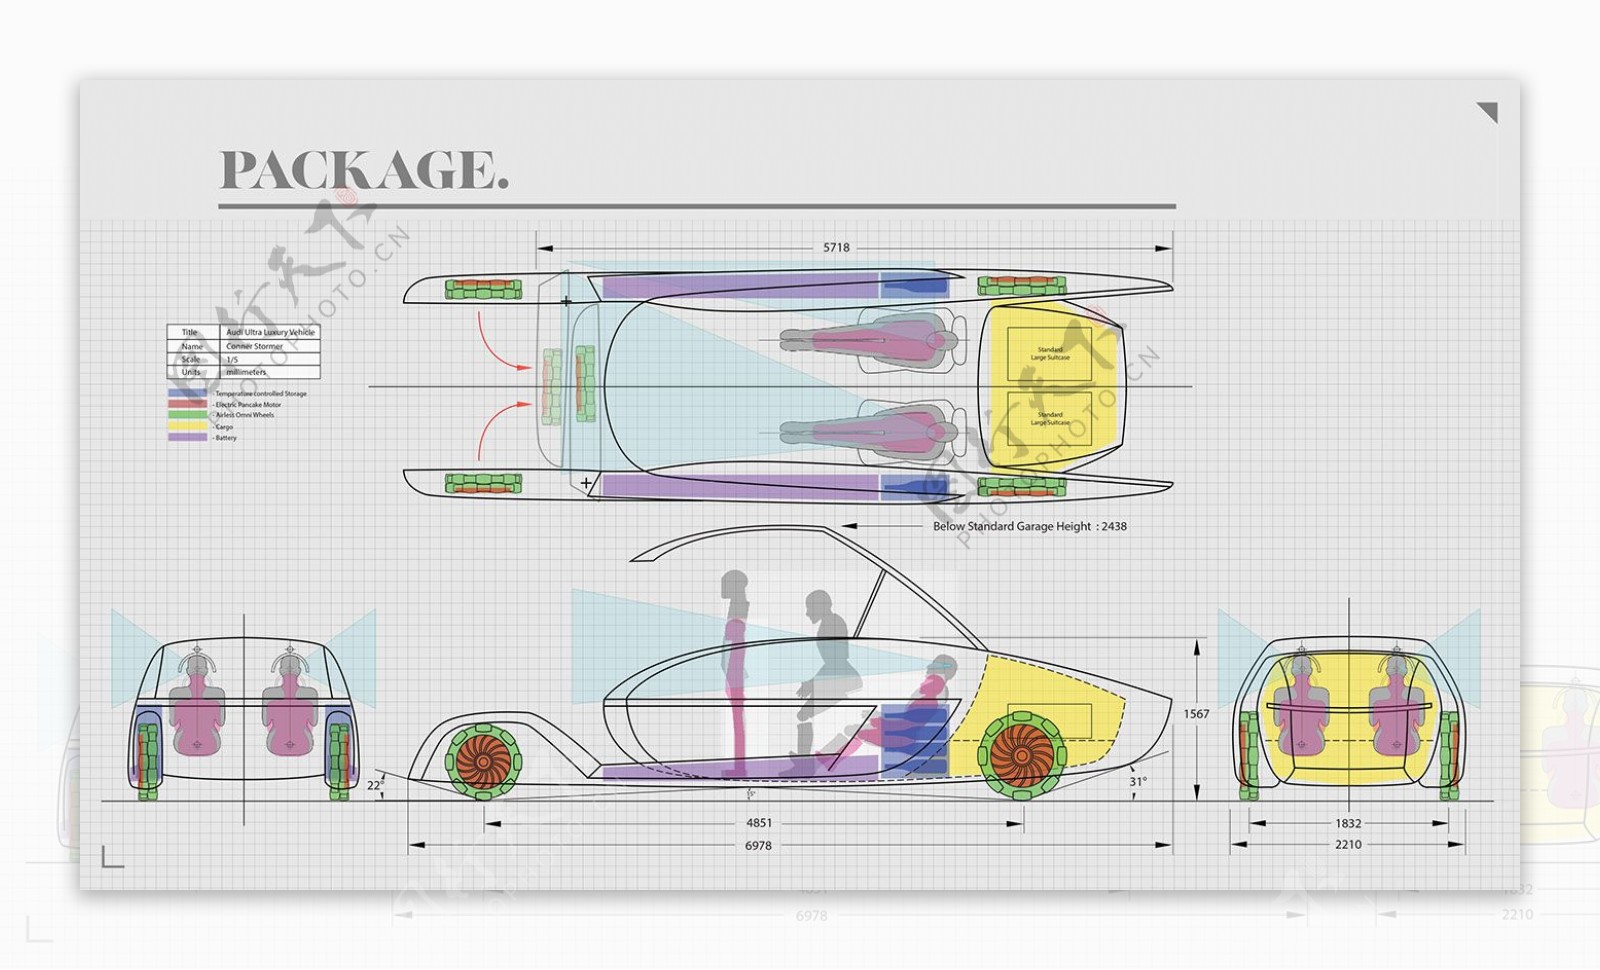This screenshot has width=1600, height=970.
Task: Click the 5718 dimension label
Action: [x=836, y=247]
